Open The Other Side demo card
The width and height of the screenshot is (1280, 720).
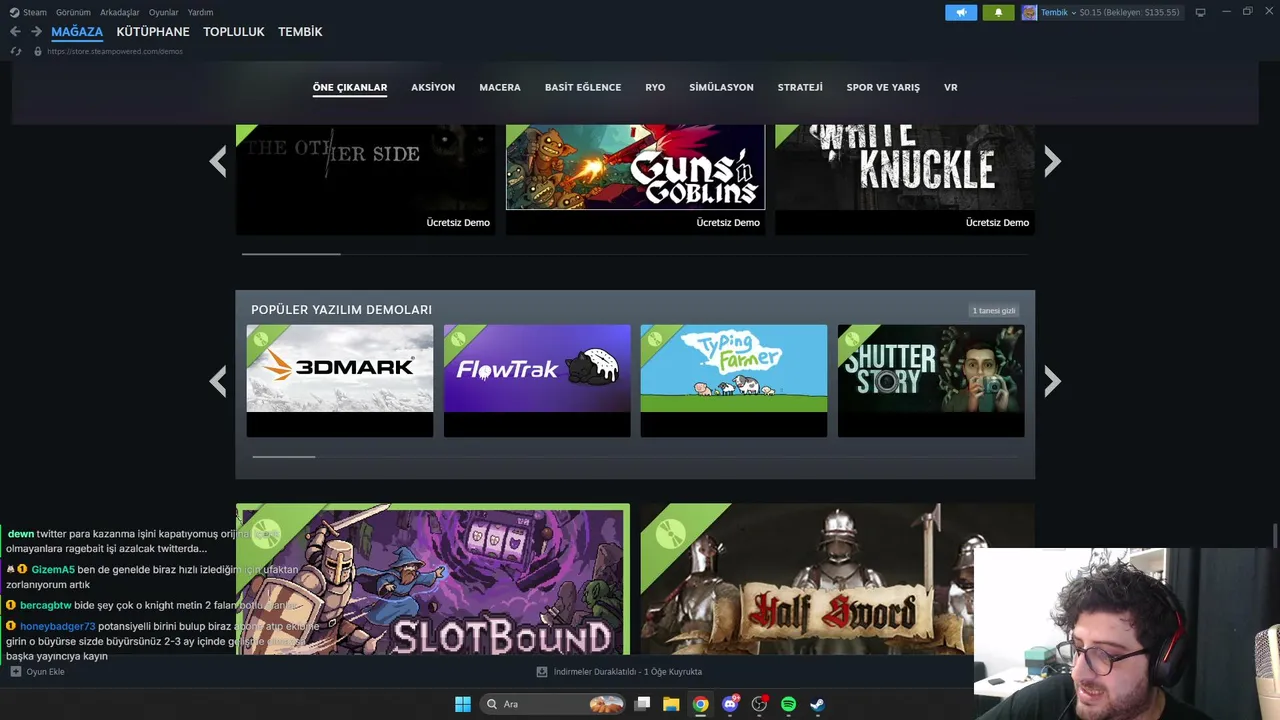pyautogui.click(x=366, y=180)
